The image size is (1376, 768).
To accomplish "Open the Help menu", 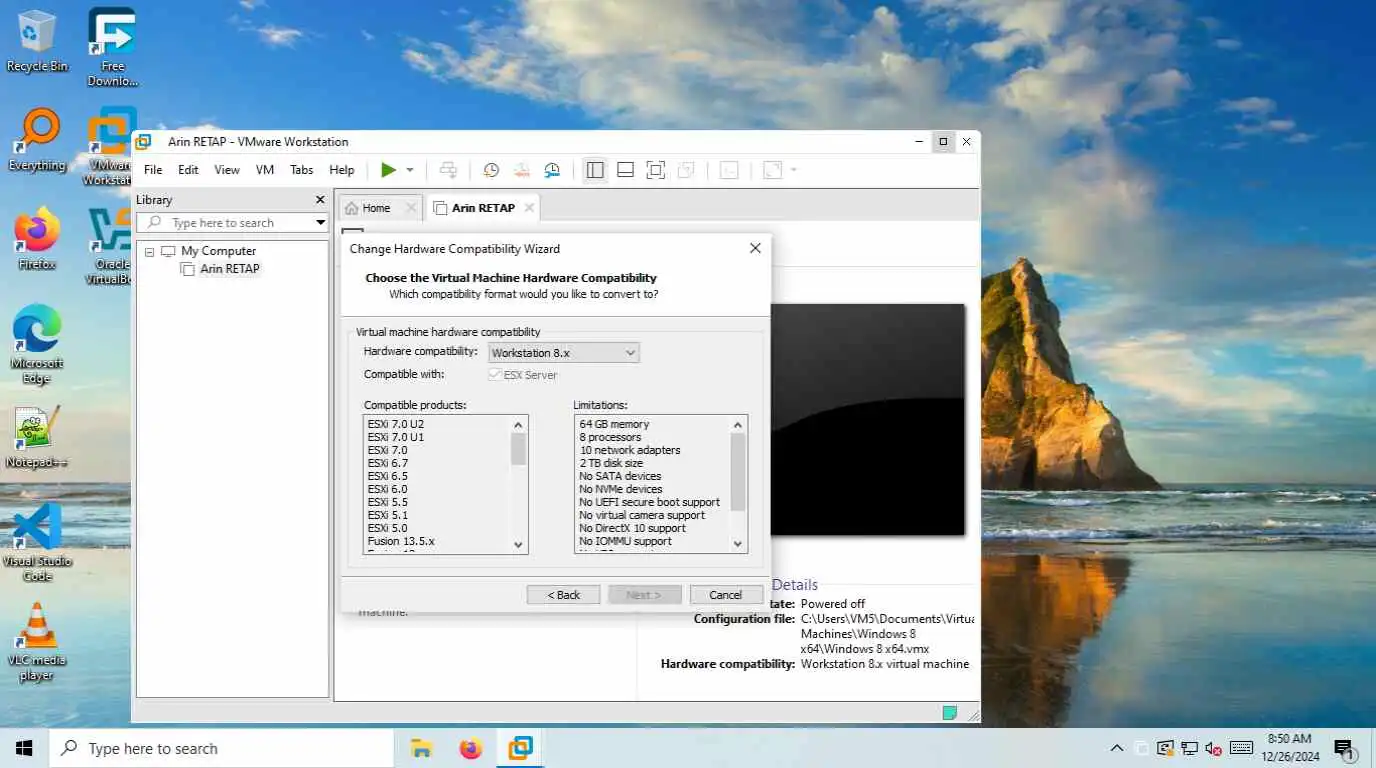I will pyautogui.click(x=342, y=170).
